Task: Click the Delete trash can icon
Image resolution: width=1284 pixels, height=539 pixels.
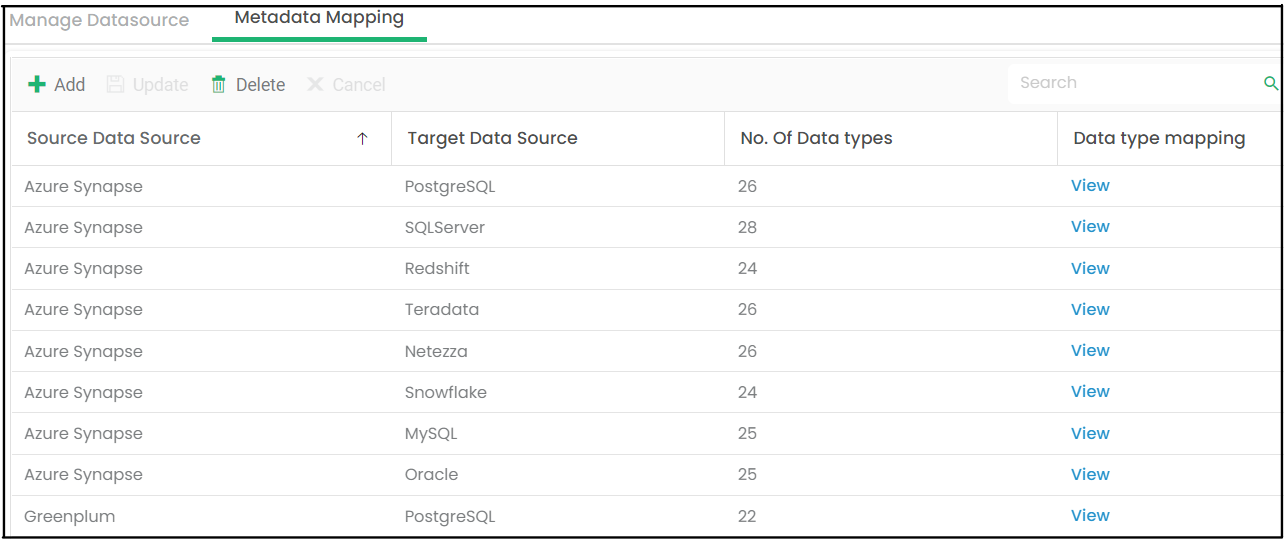Action: click(218, 85)
